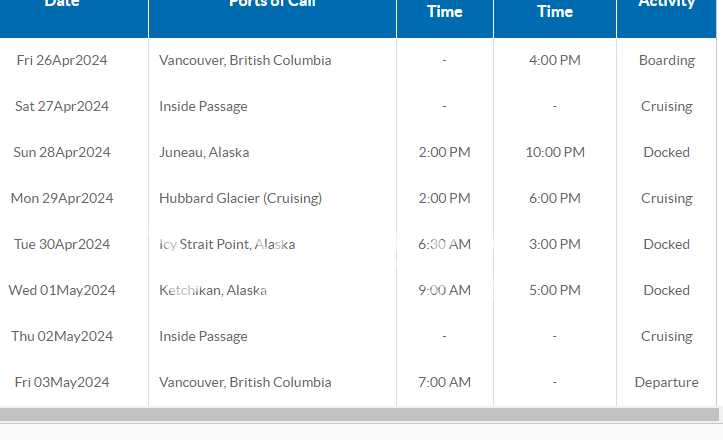Select the Fri 03May2024 date cell
This screenshot has width=723, height=440.
(62, 382)
